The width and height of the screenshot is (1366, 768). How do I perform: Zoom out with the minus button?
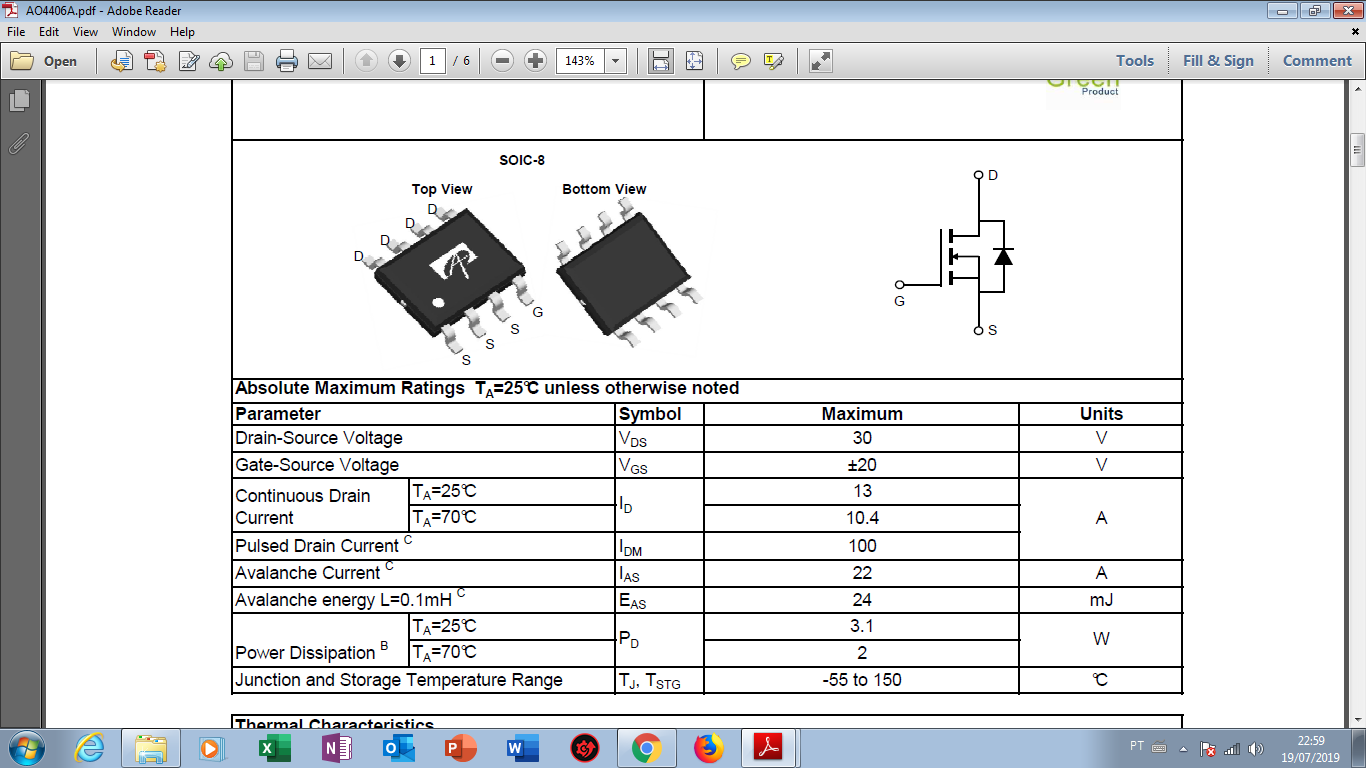point(503,61)
